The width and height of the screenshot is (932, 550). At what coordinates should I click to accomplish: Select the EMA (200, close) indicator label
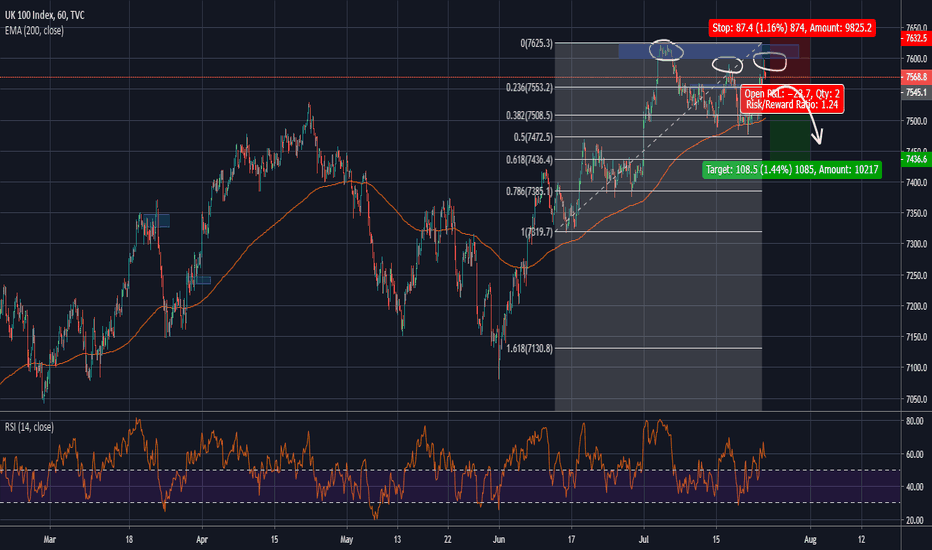pyautogui.click(x=34, y=30)
